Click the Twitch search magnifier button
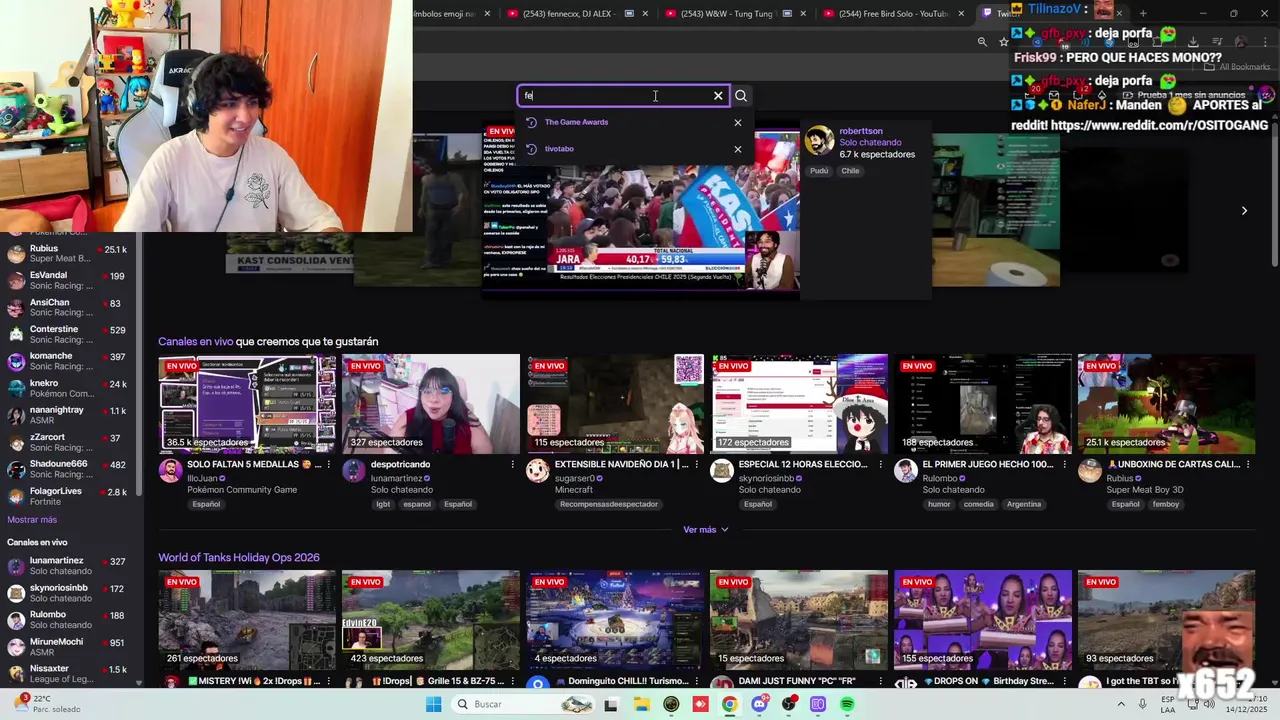Viewport: 1280px width, 720px height. (741, 96)
